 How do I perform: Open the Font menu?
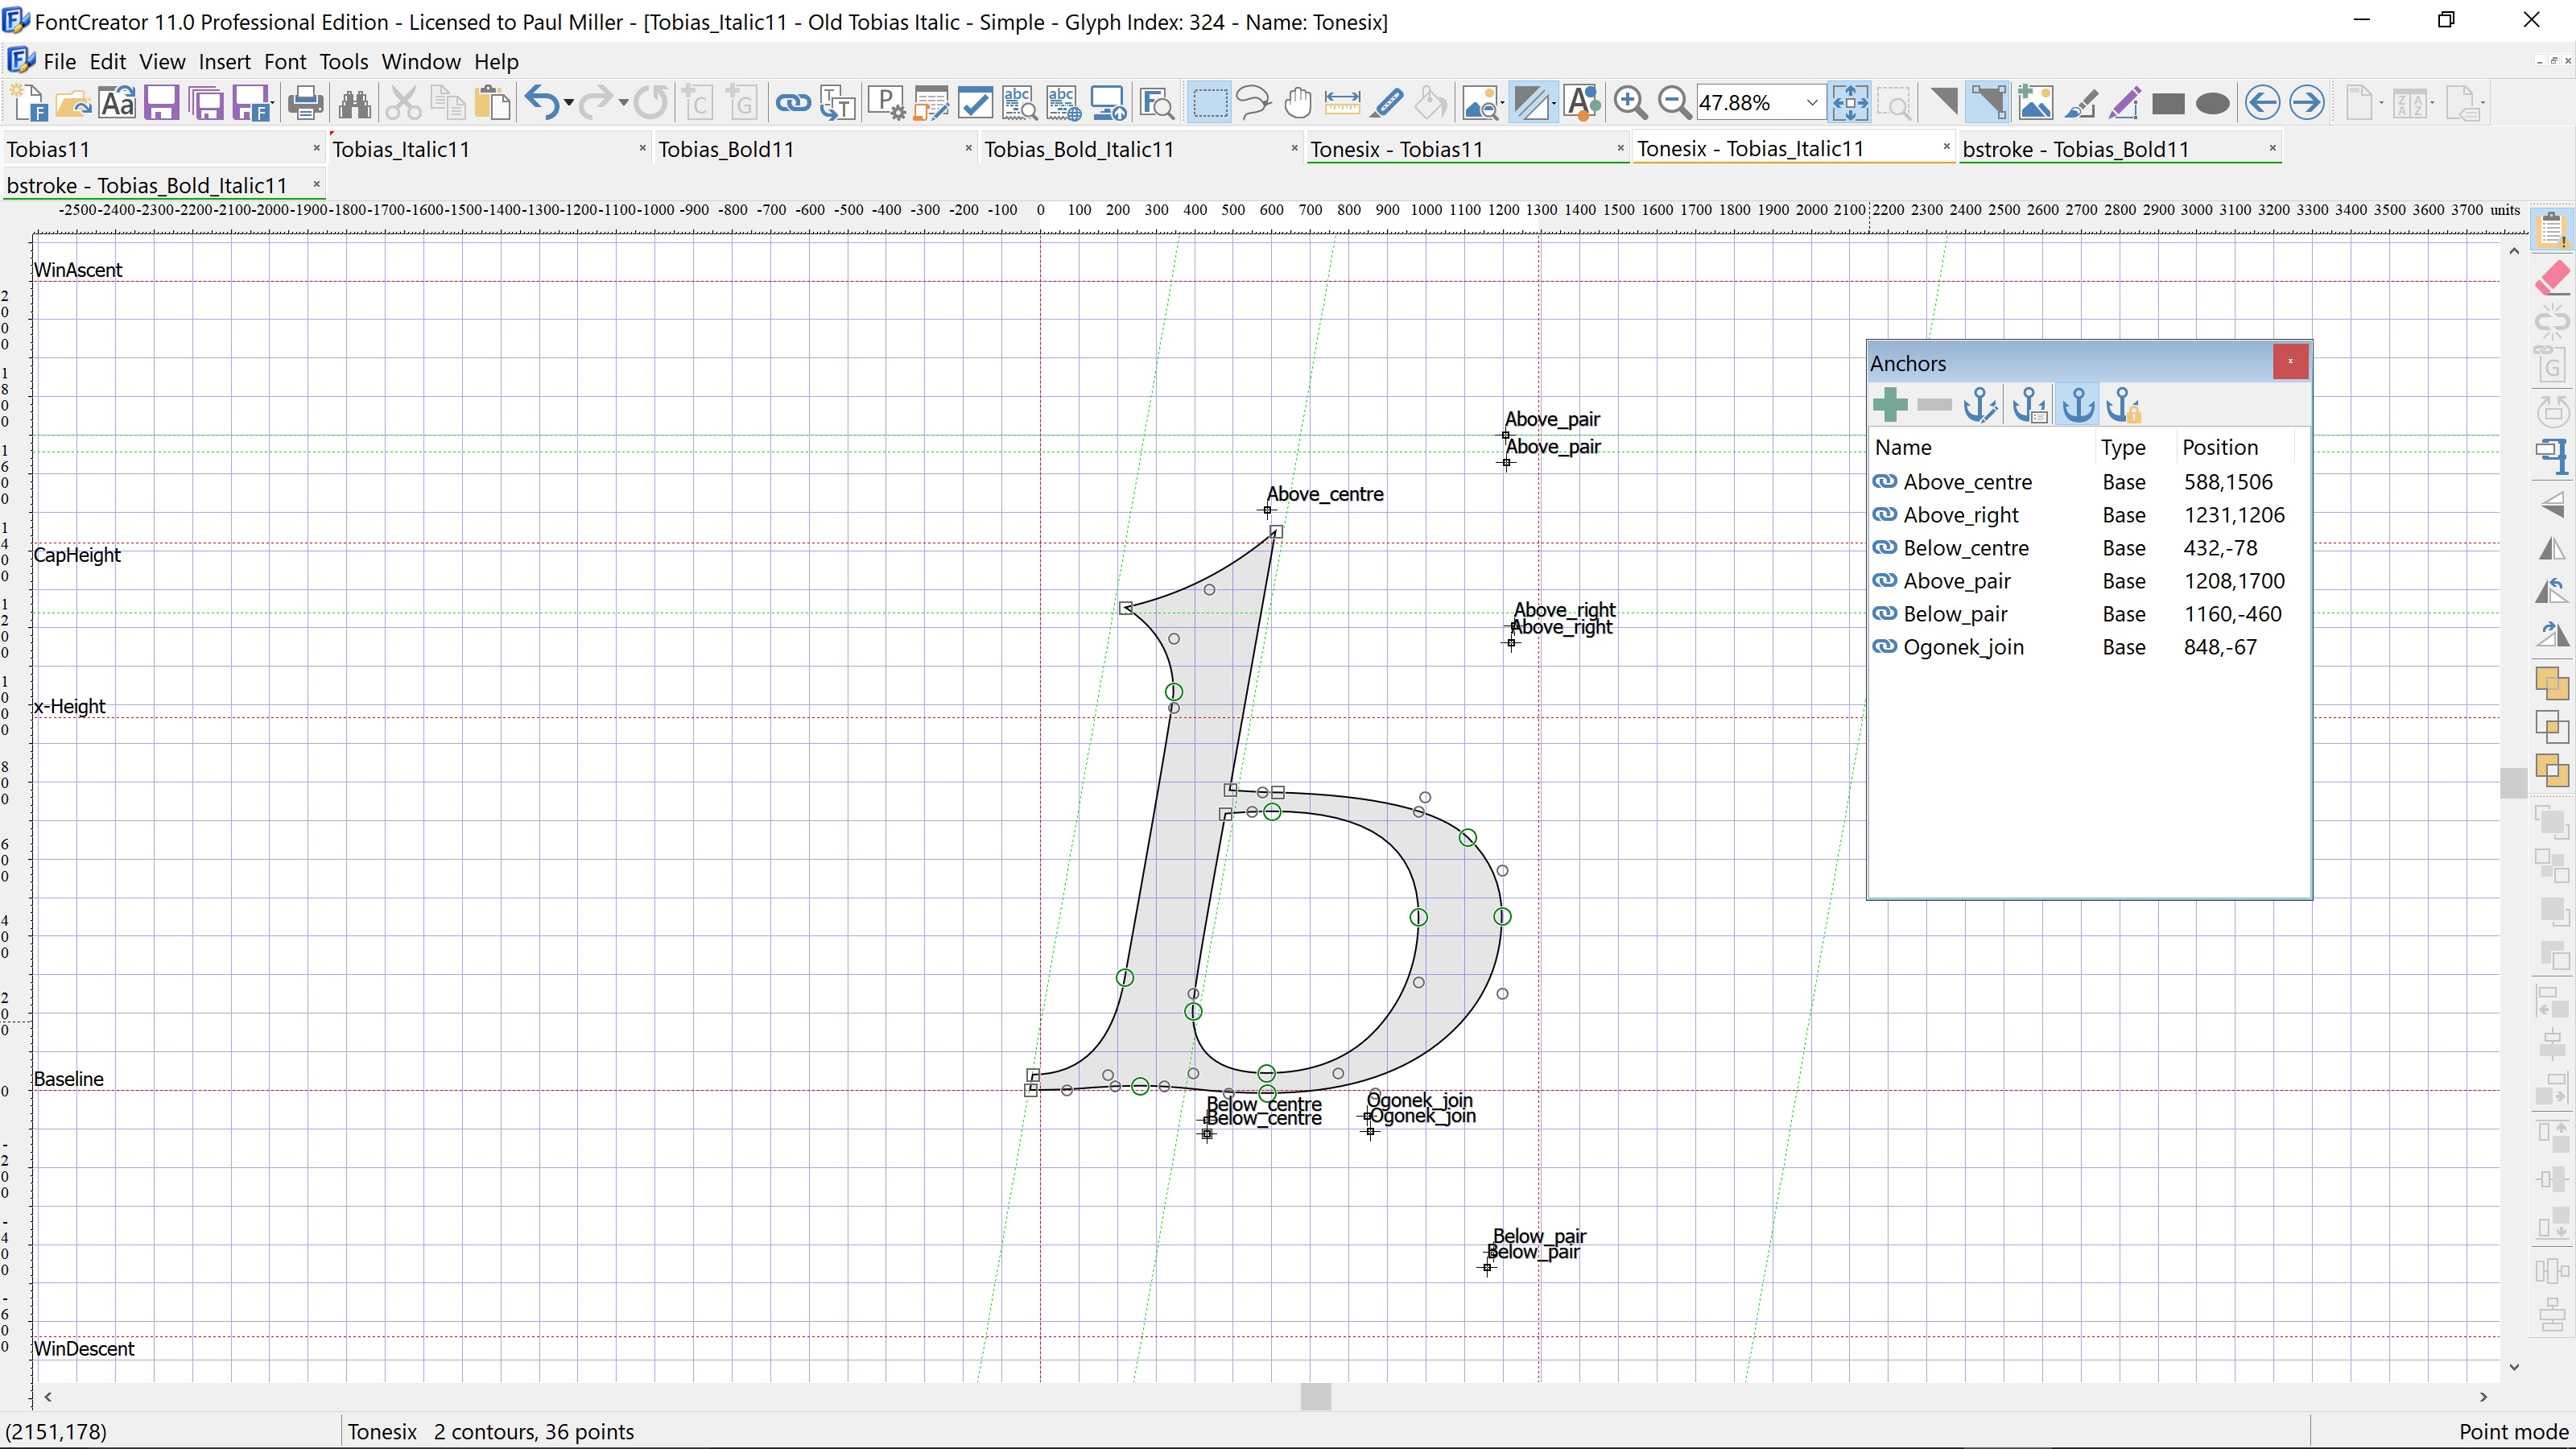click(x=285, y=62)
